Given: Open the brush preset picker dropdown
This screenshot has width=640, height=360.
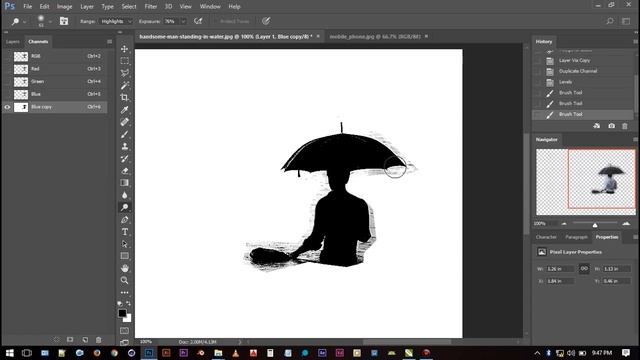Looking at the screenshot, I should pyautogui.click(x=50, y=22).
